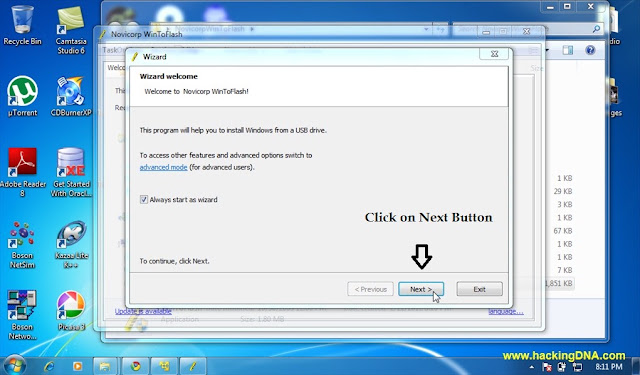
Task: Open the file explorer taskbar button
Action: tap(105, 366)
